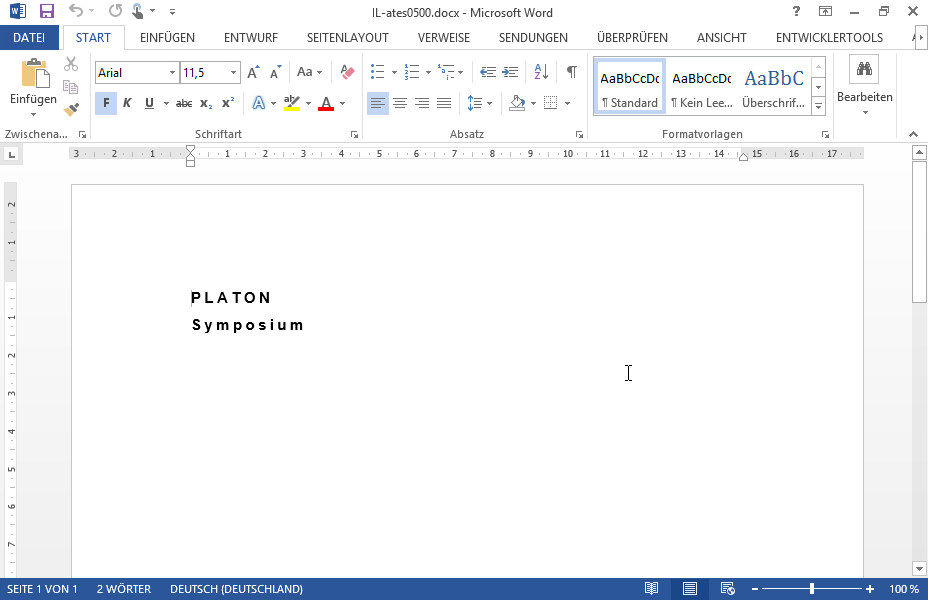The width and height of the screenshot is (928, 600).
Task: Justify the paragraph text
Action: [444, 104]
